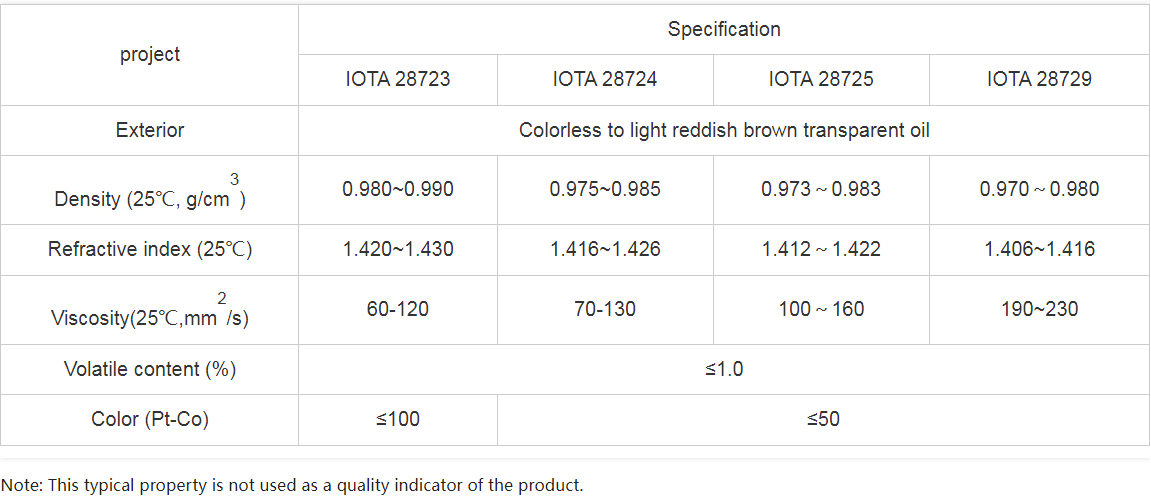Click viscosity value 190~230

coord(1039,309)
